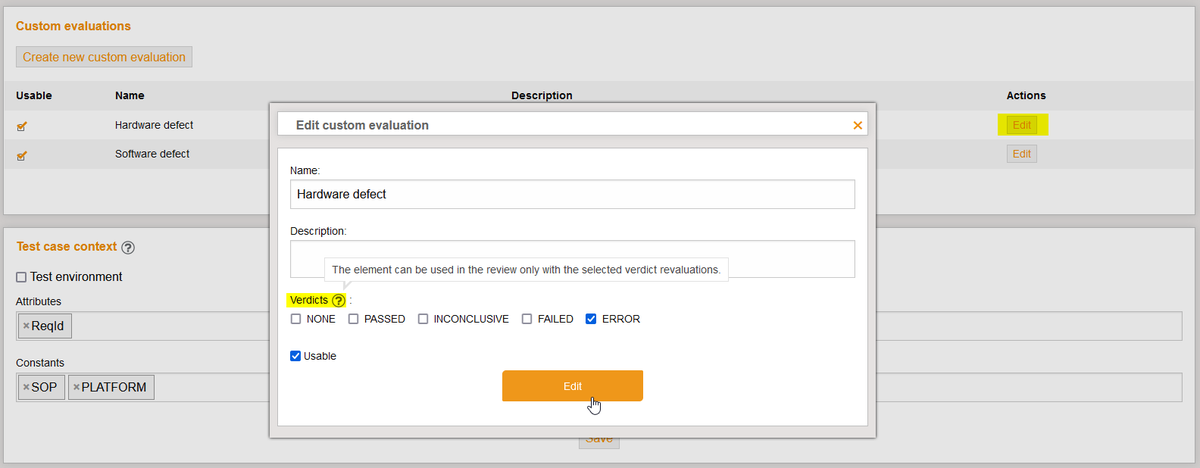
Task: Click the Custom evaluations section heading
Action: click(x=73, y=25)
